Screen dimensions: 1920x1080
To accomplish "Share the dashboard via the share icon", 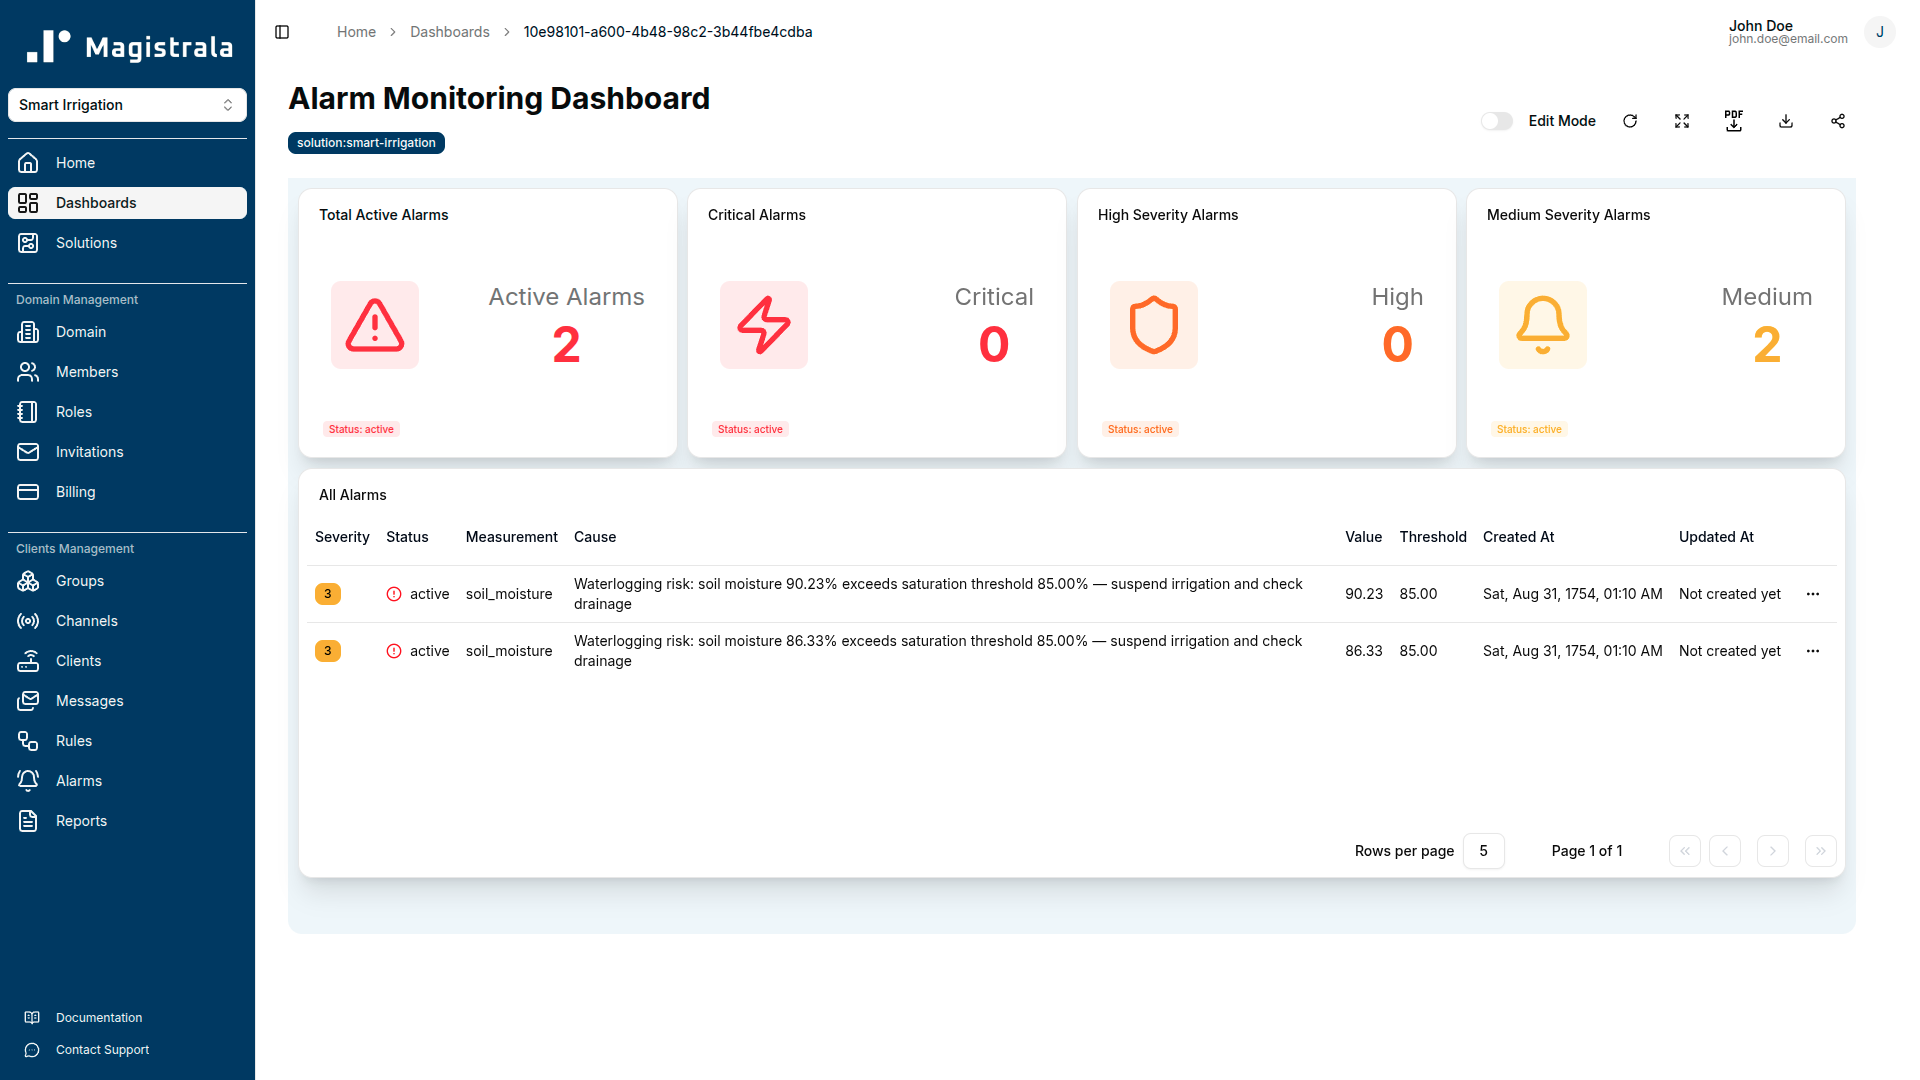I will click(x=1838, y=121).
